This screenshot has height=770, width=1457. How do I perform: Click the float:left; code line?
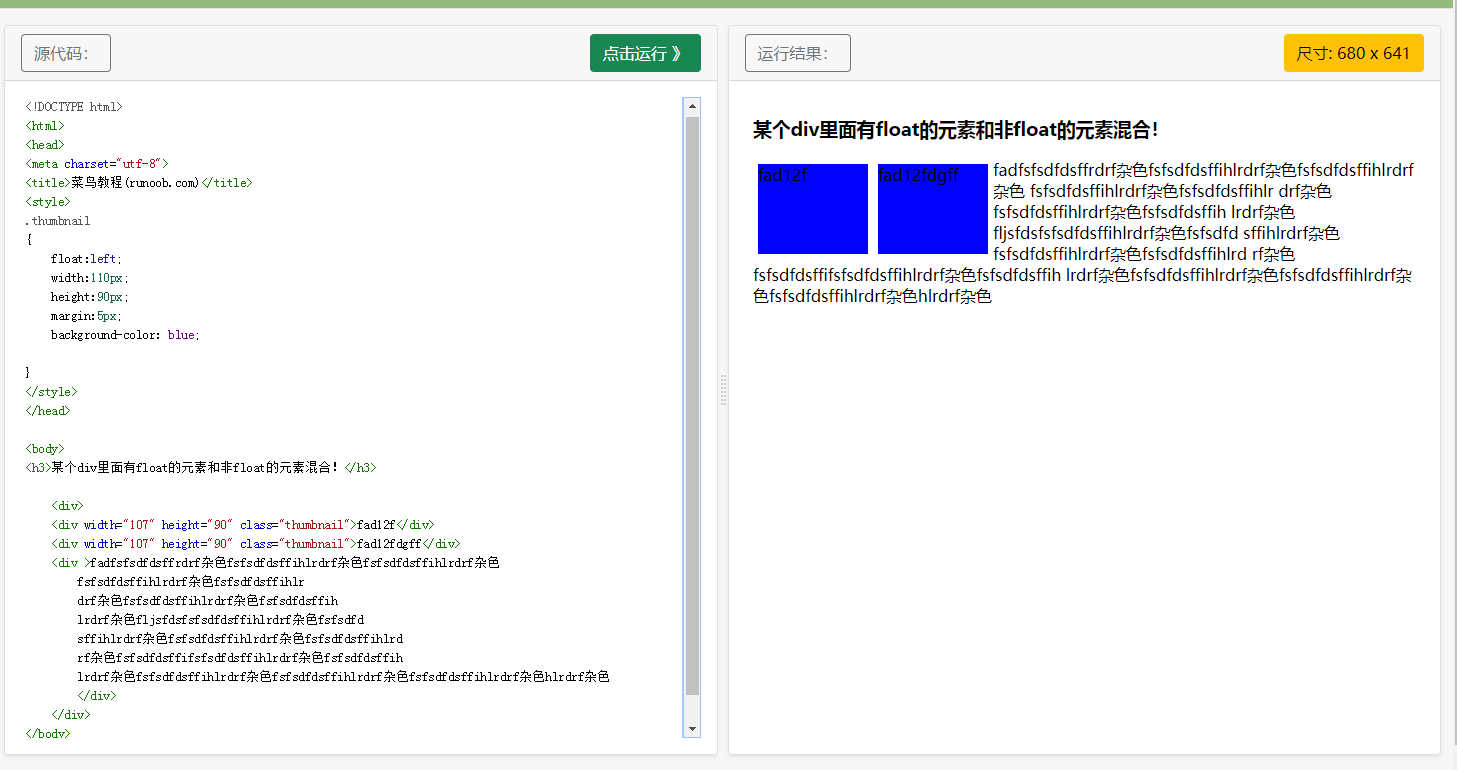coord(86,259)
